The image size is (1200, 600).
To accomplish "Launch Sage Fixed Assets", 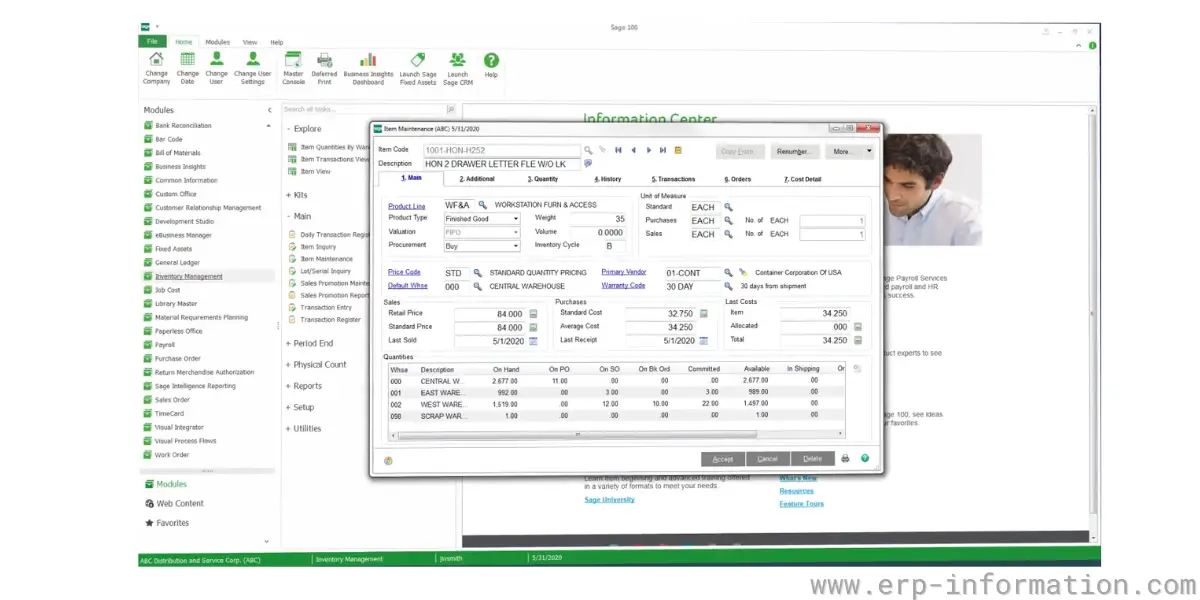I will pyautogui.click(x=418, y=68).
